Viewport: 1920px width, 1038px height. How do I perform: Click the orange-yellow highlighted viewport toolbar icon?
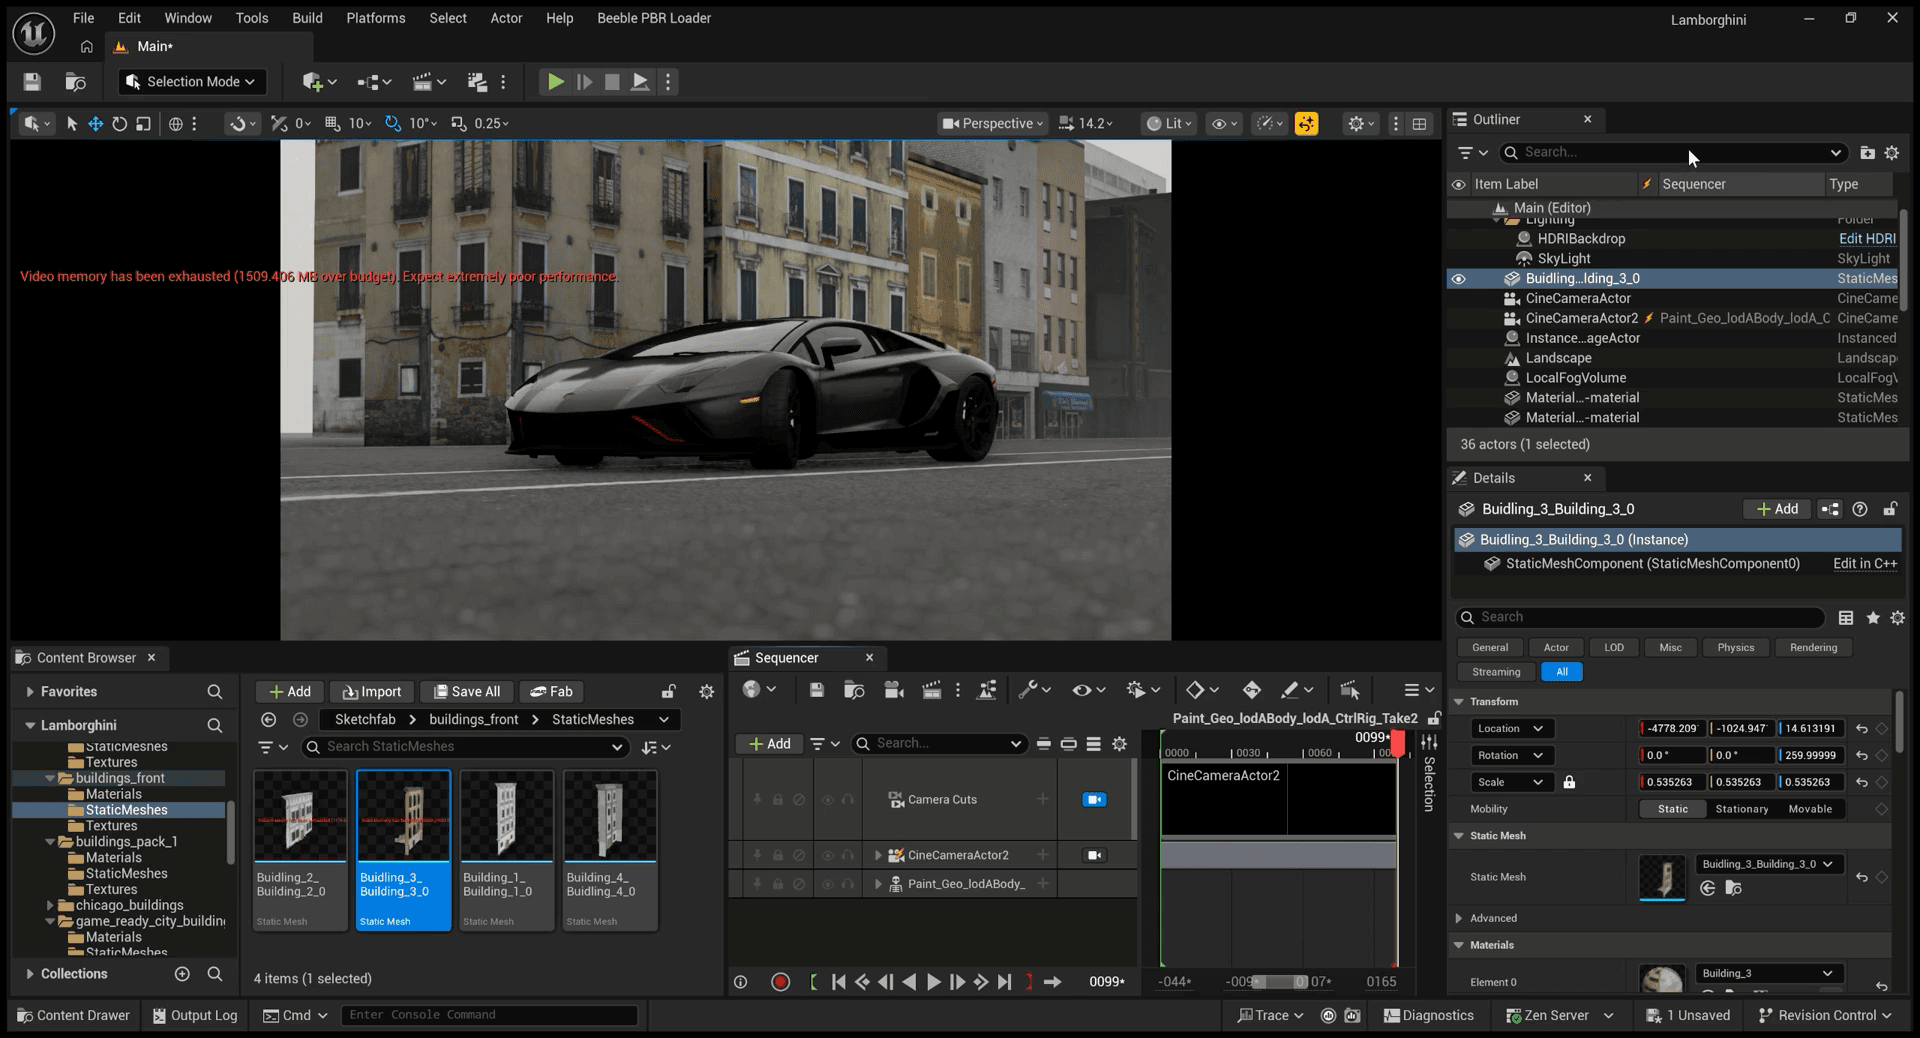point(1306,124)
